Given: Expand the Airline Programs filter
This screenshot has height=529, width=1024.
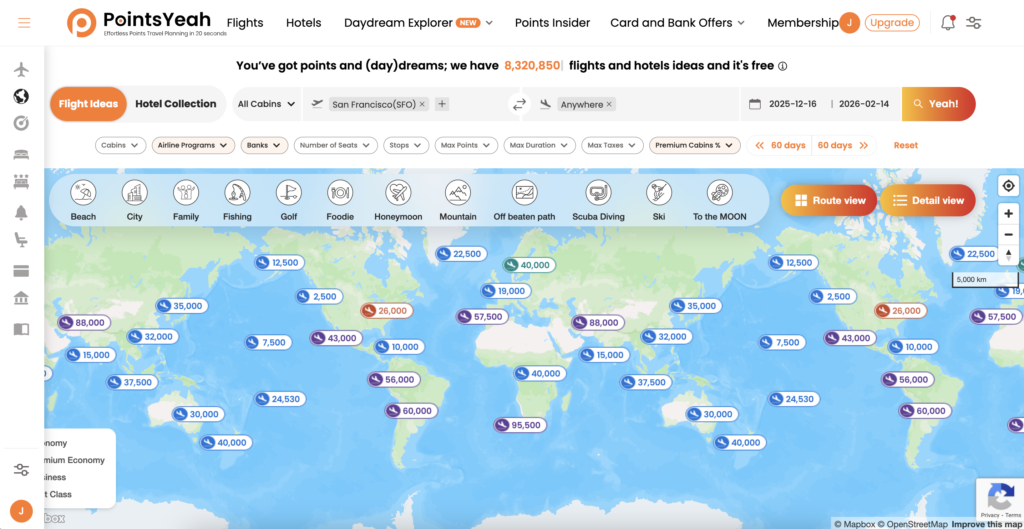Looking at the screenshot, I should 193,145.
